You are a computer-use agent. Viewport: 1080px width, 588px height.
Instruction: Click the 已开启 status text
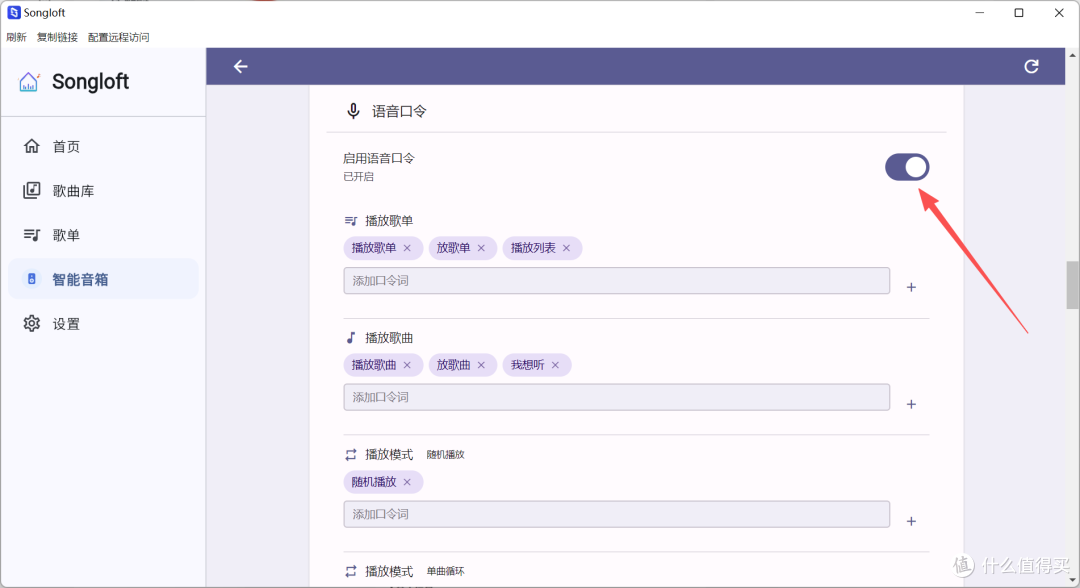coord(358,177)
